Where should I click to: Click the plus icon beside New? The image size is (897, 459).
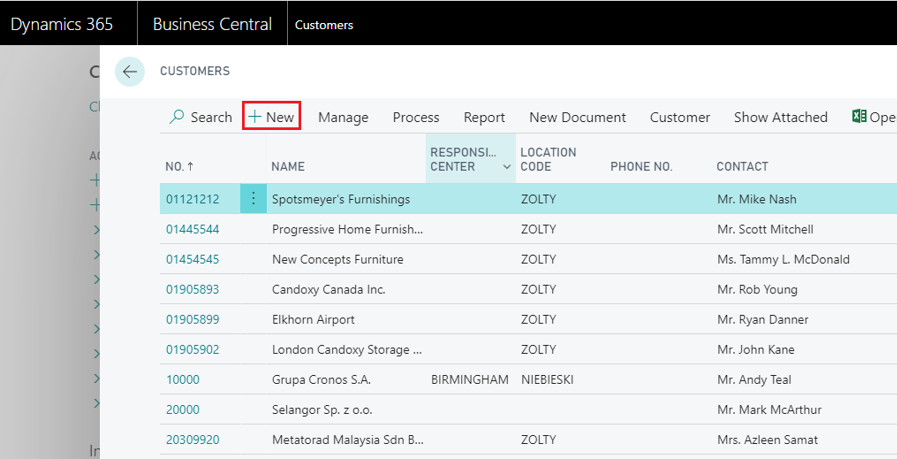tap(255, 117)
